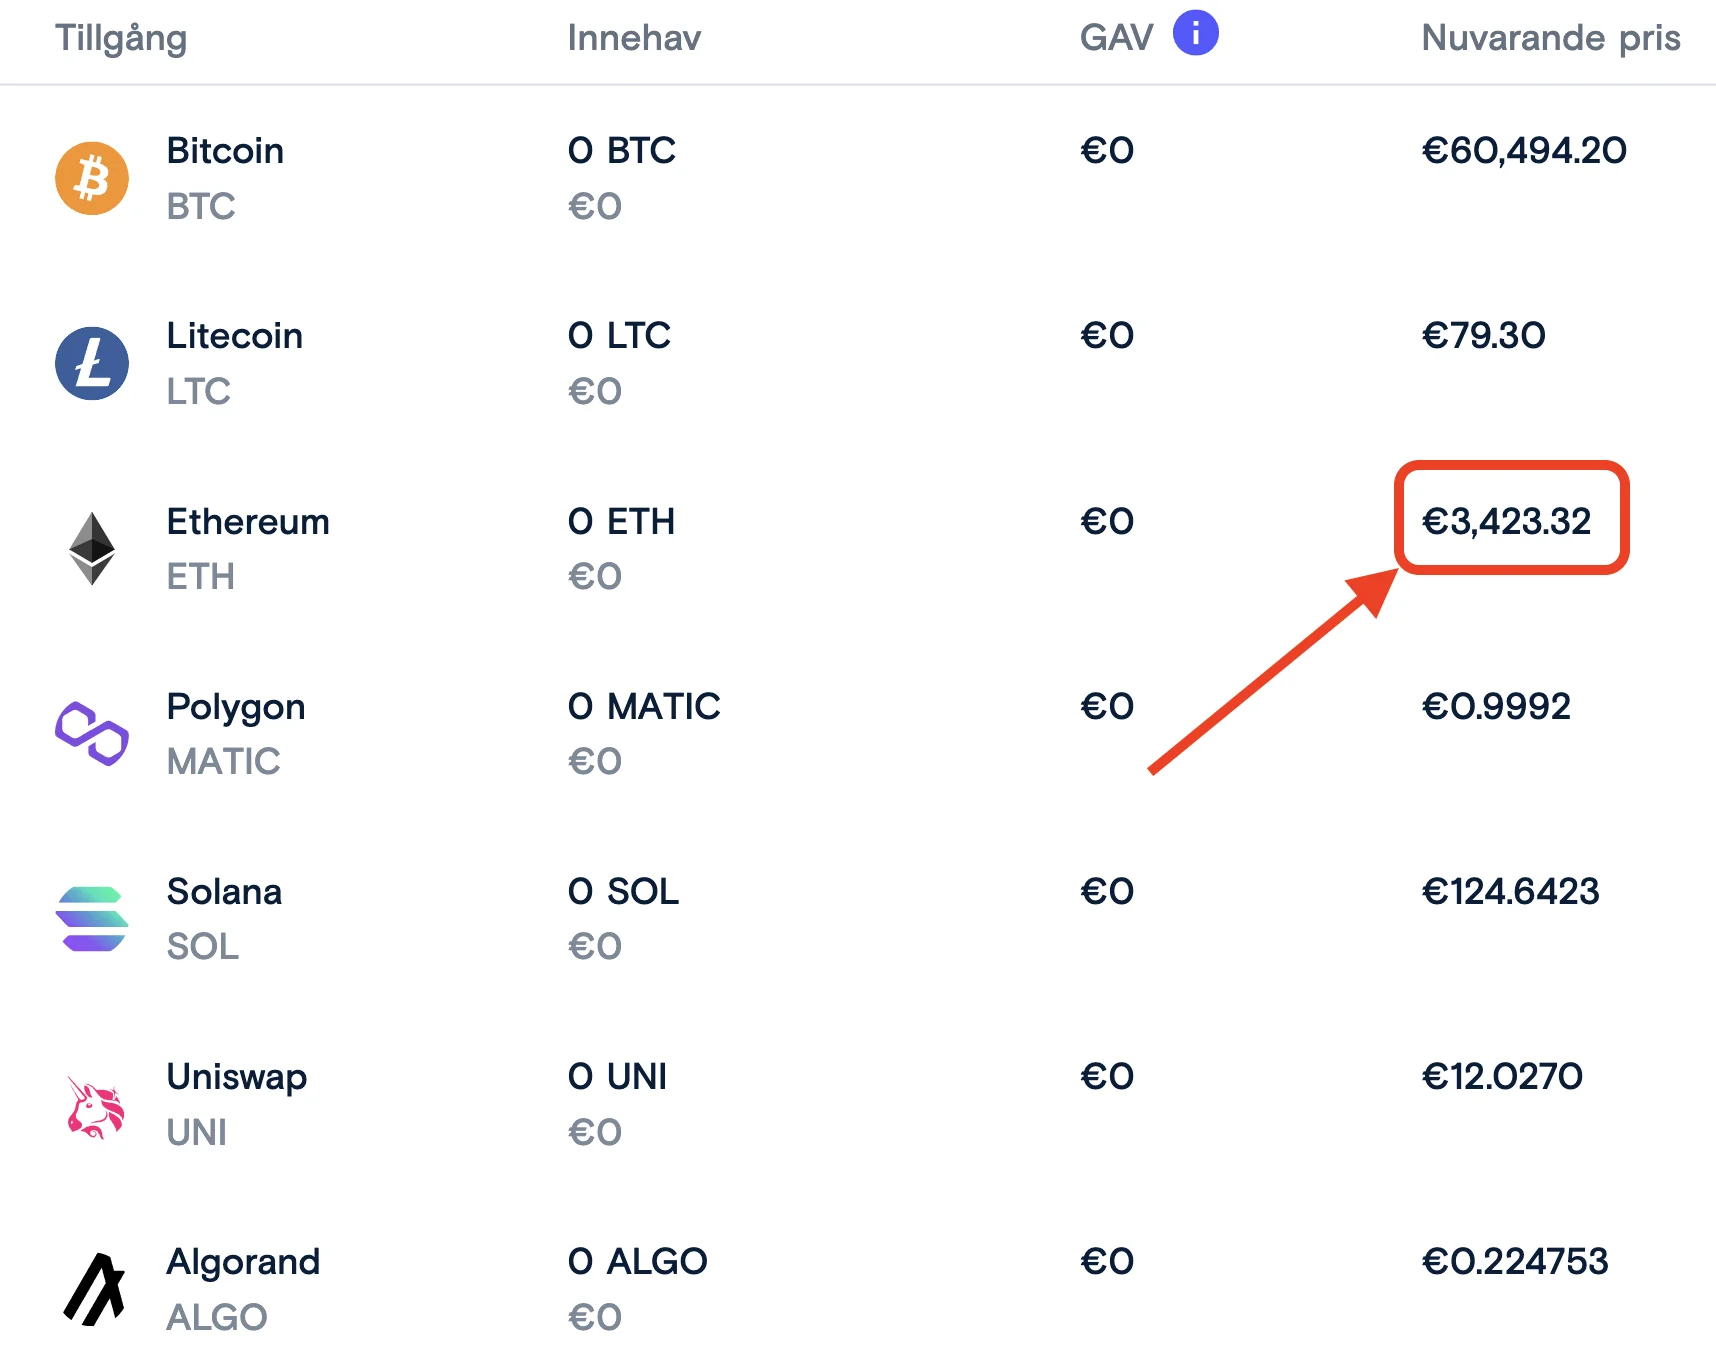Screen dimensions: 1716x1356
Task: Click the Ethereum diamond logo icon
Action: pos(92,548)
